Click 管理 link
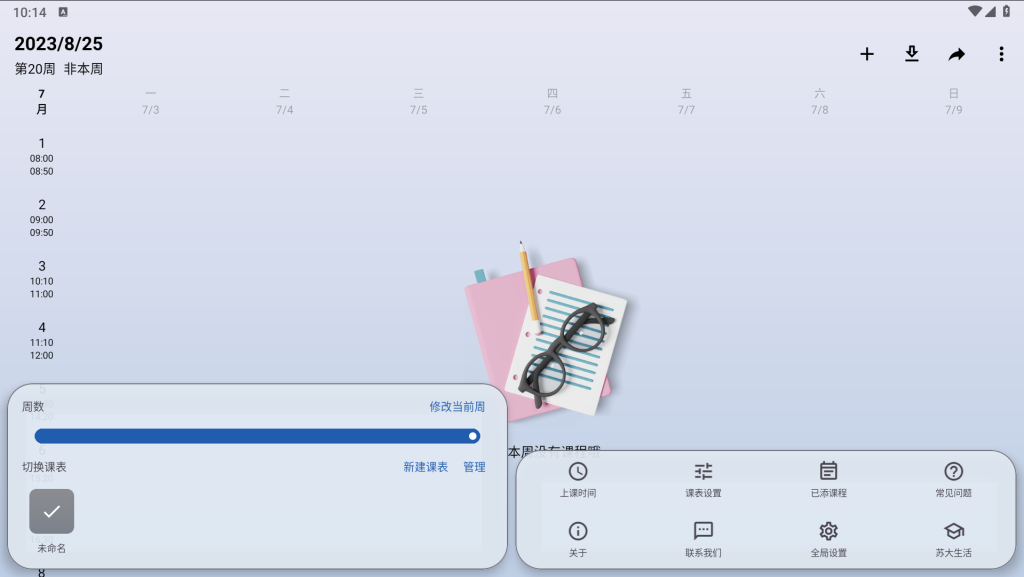This screenshot has height=577, width=1024. click(x=474, y=467)
